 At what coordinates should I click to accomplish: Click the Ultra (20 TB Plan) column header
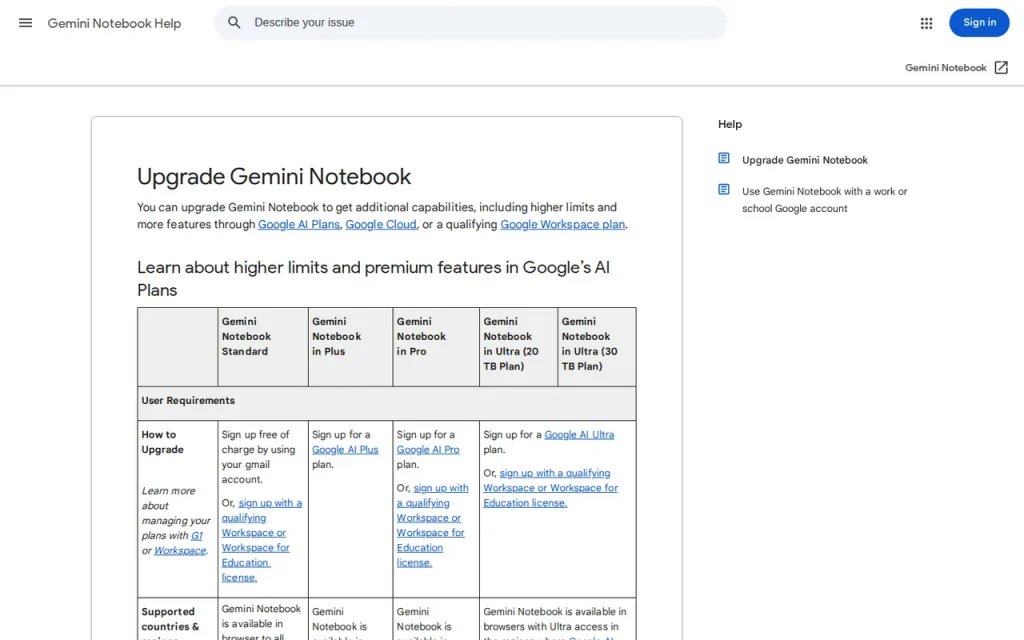click(x=519, y=347)
